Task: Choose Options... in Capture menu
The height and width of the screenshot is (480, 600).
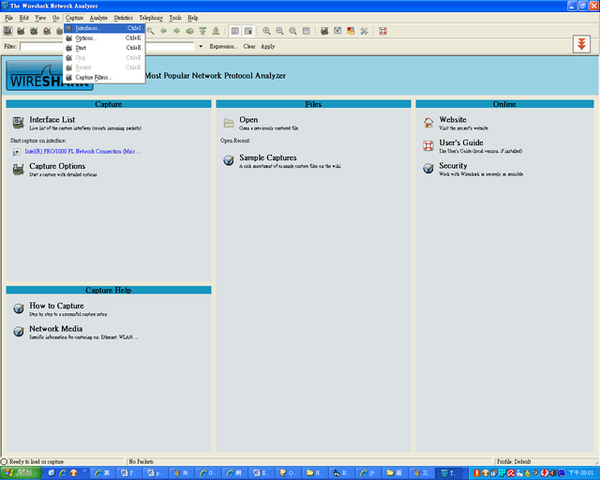Action: [x=104, y=38]
